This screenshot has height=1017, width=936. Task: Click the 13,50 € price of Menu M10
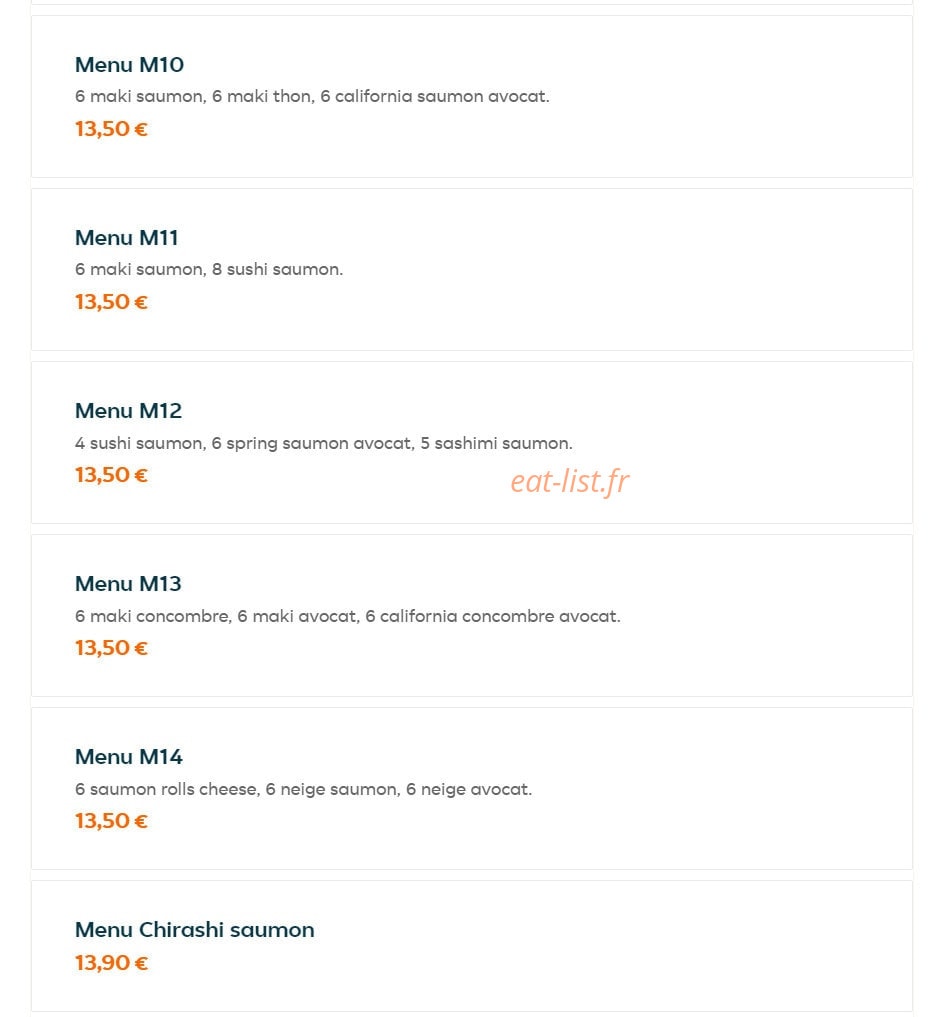click(112, 129)
